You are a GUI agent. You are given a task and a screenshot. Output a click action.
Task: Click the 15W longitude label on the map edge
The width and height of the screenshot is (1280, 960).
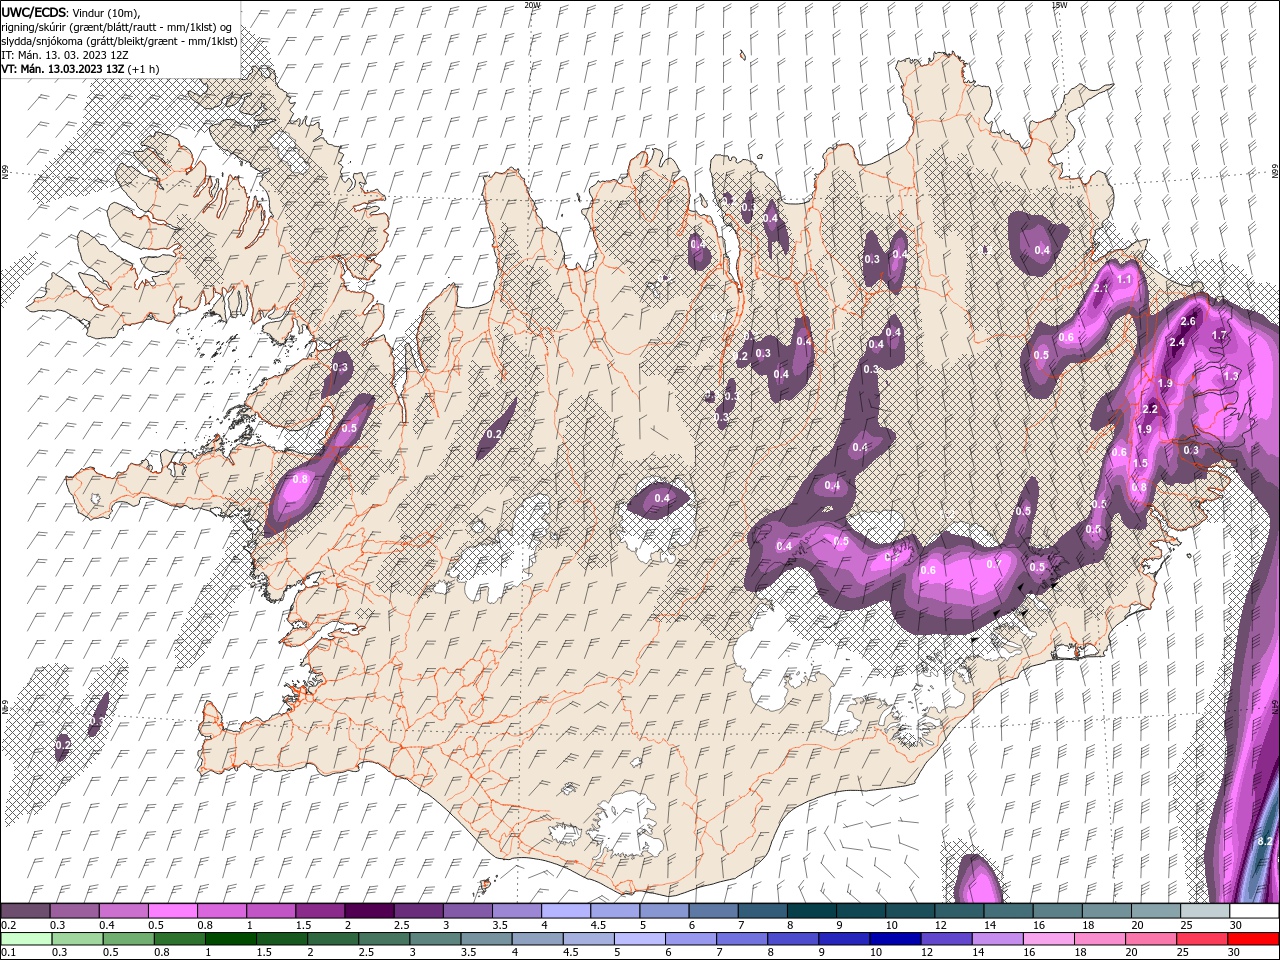point(1059,5)
